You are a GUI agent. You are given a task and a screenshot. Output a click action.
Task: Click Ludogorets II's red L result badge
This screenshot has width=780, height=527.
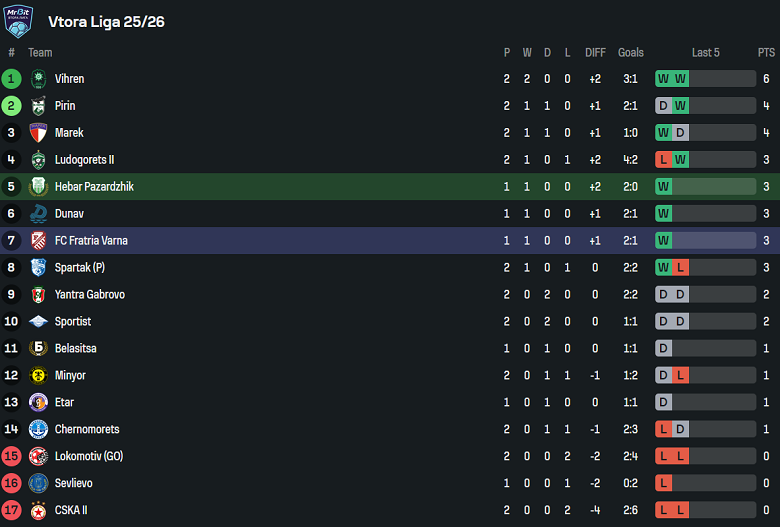(663, 160)
